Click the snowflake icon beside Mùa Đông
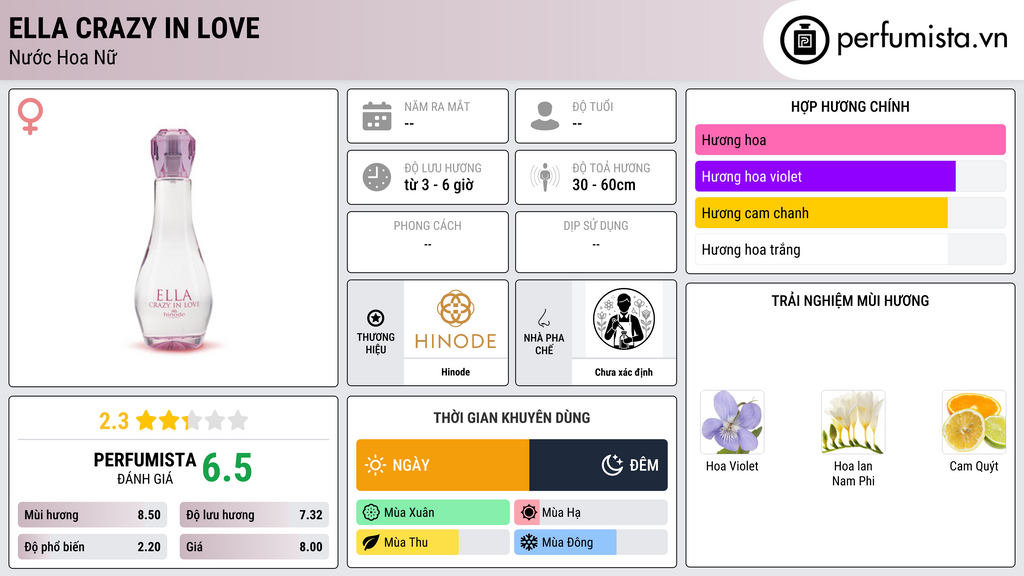 click(x=529, y=542)
